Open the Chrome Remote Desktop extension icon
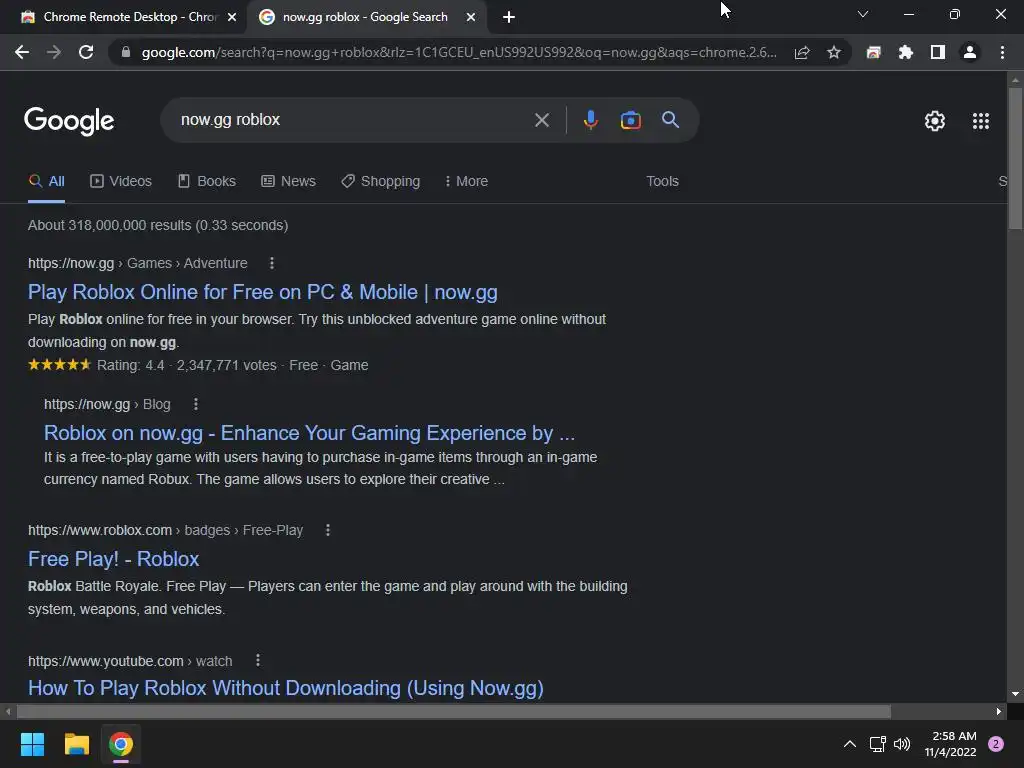1024x768 pixels. 873,52
